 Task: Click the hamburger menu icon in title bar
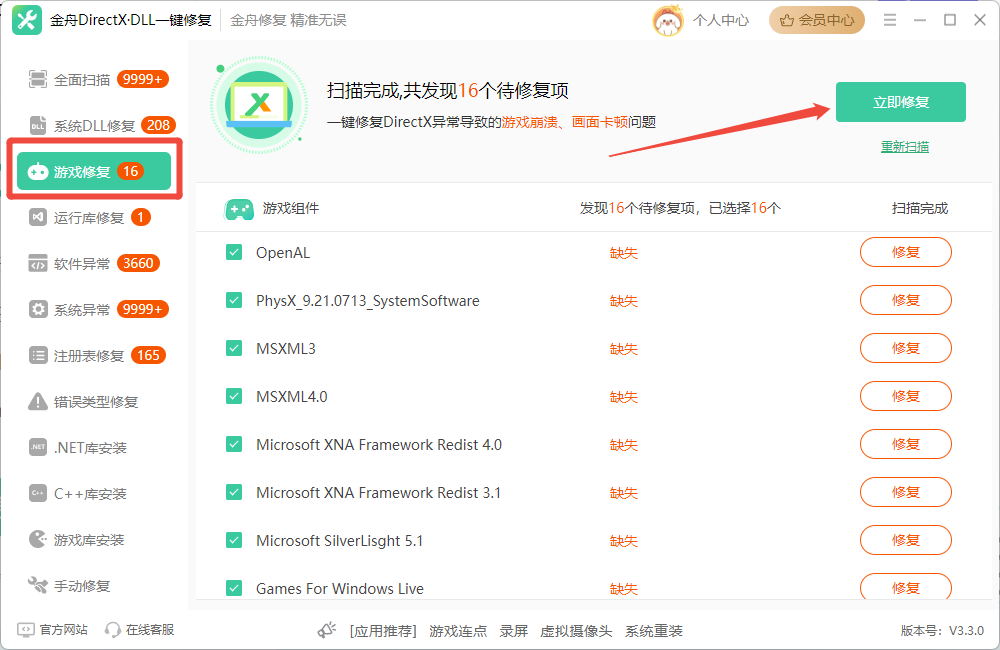click(890, 20)
